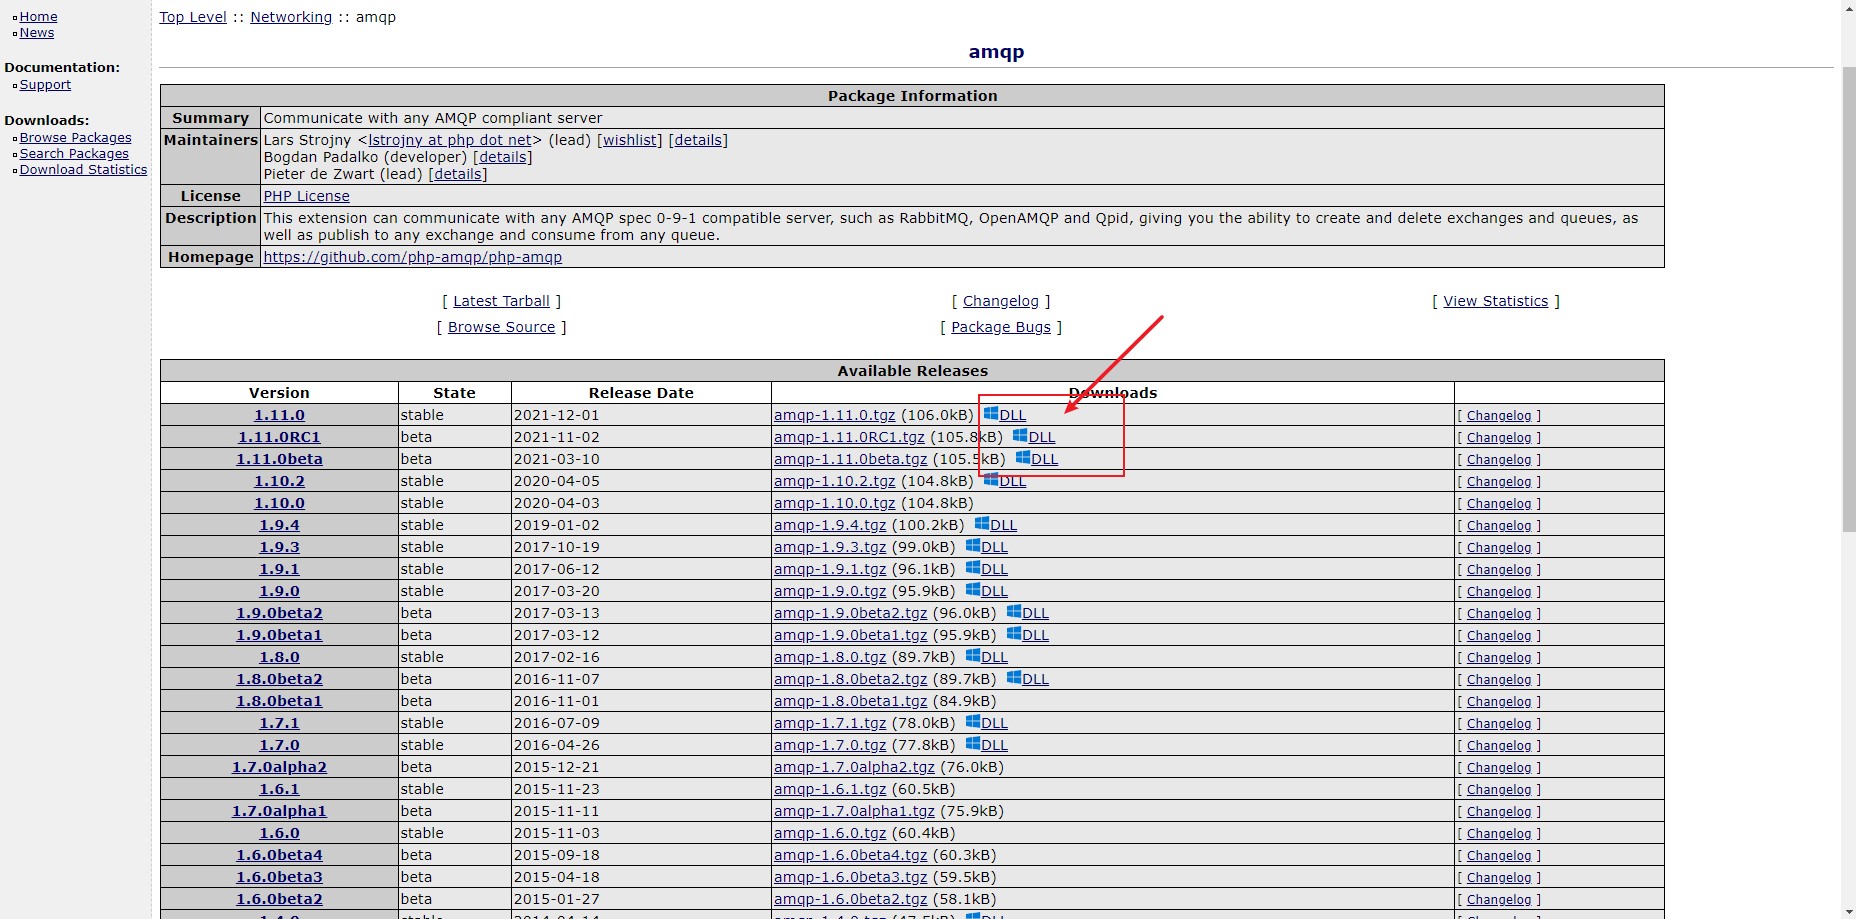Download the Latest Tarball
This screenshot has height=919, width=1856.
(x=501, y=301)
